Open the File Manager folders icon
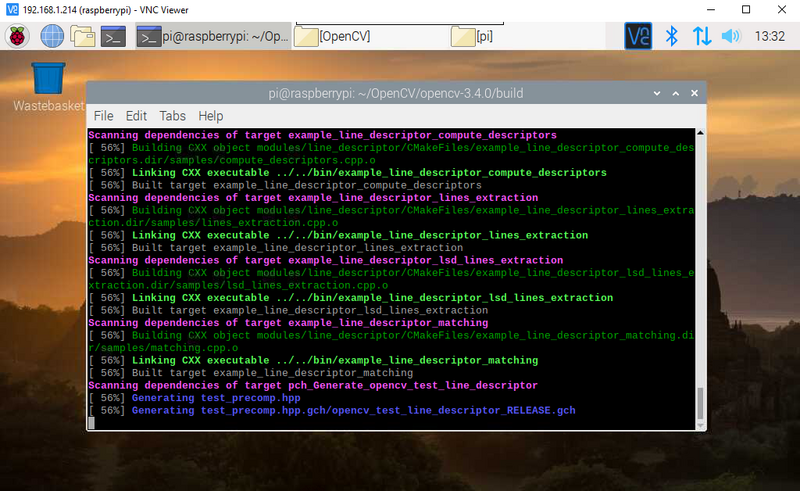The height and width of the screenshot is (491, 800). 83,36
